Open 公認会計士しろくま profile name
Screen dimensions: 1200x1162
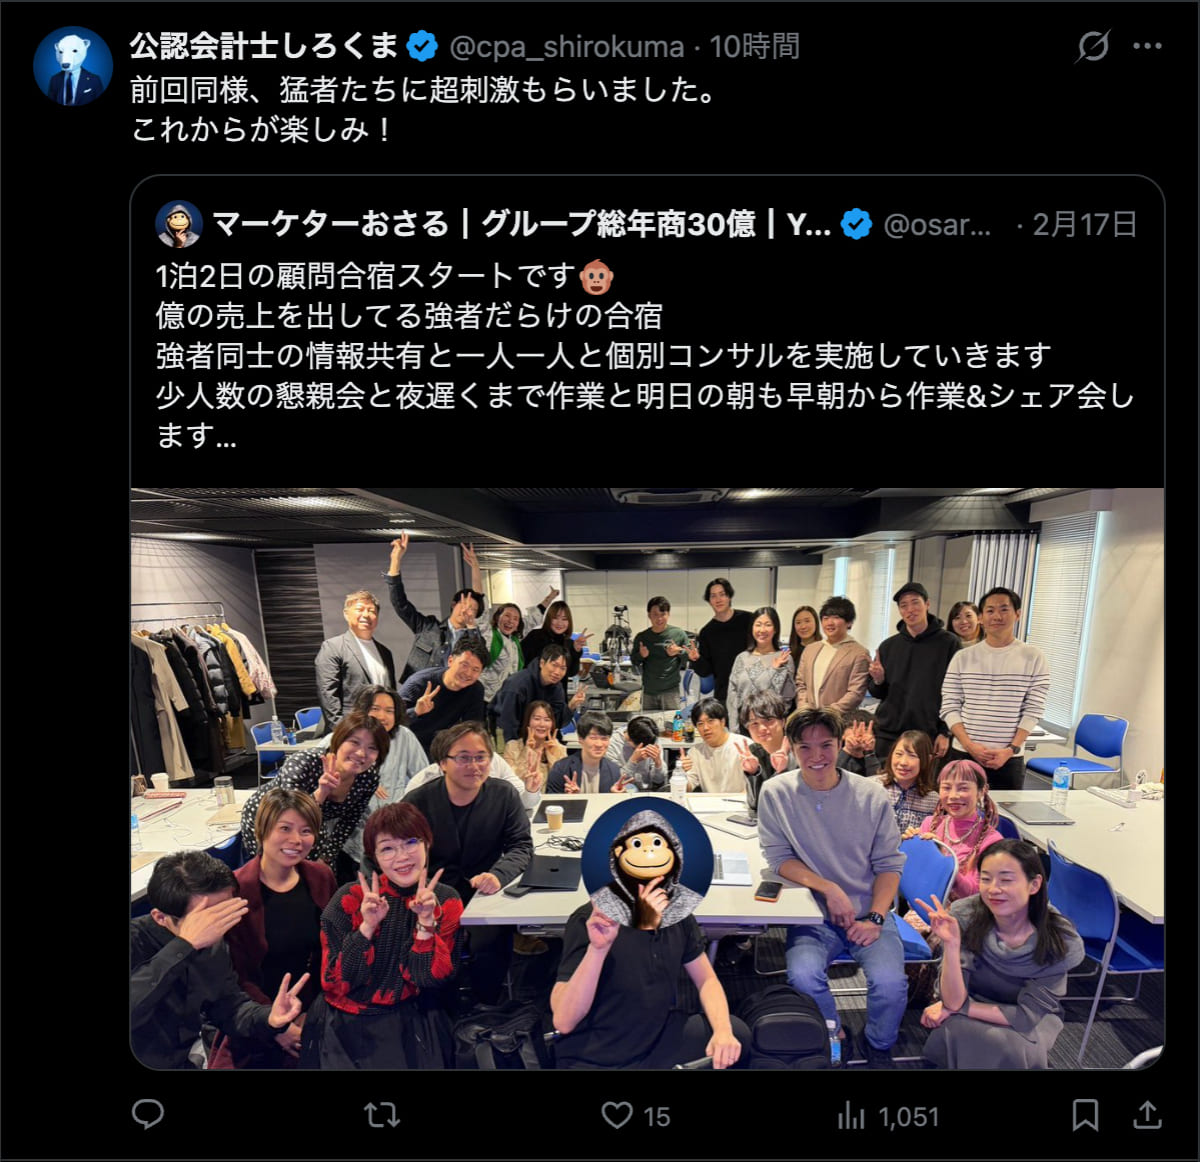(264, 46)
